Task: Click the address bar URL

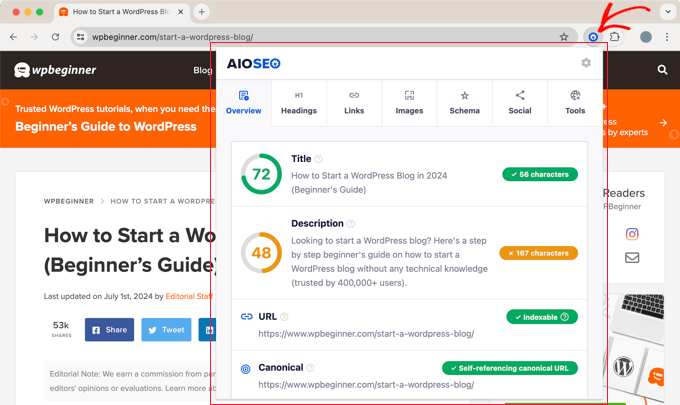Action: [x=172, y=37]
